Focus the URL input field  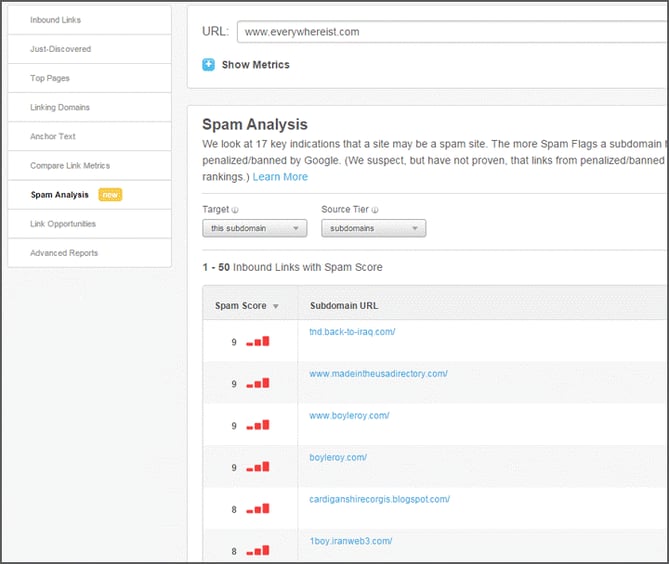[x=452, y=32]
